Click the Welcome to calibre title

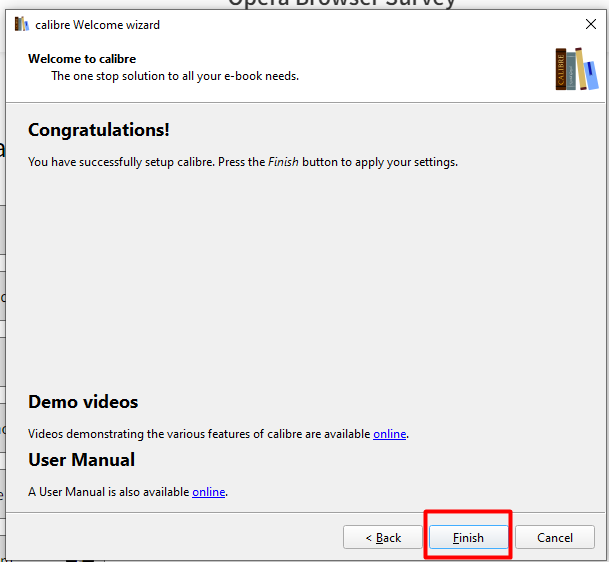[82, 59]
